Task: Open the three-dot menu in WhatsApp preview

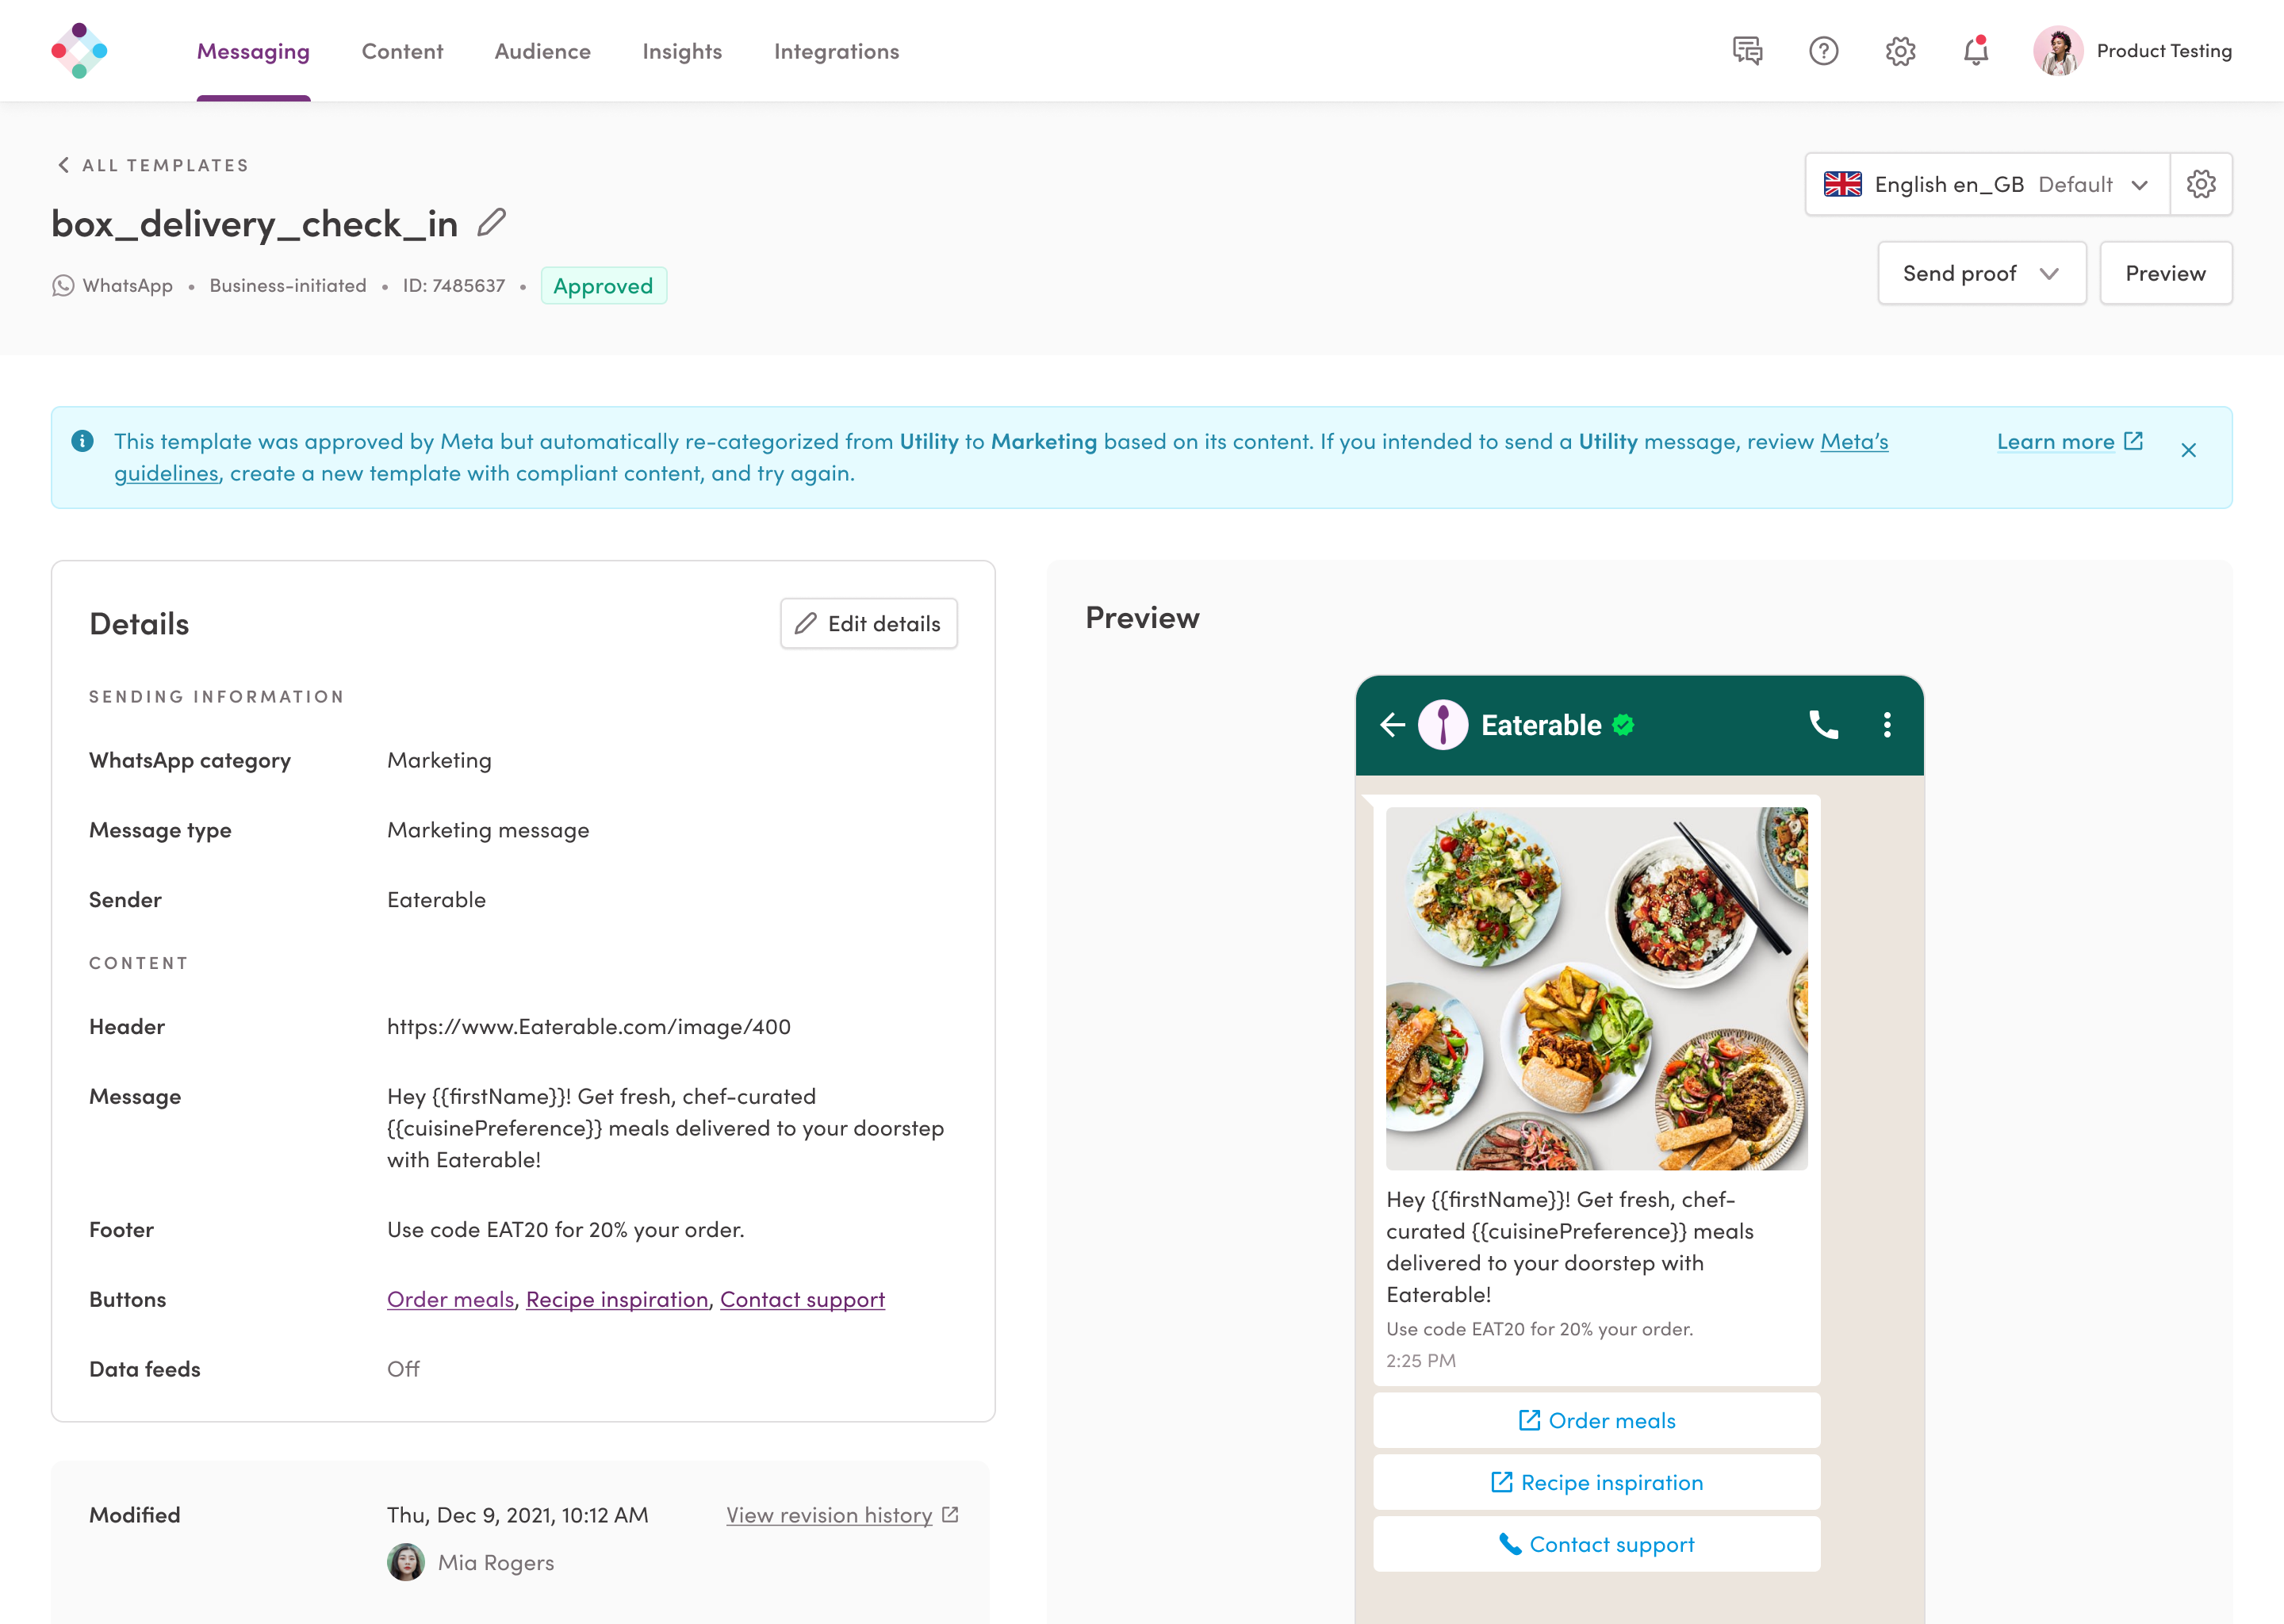Action: pos(1887,725)
